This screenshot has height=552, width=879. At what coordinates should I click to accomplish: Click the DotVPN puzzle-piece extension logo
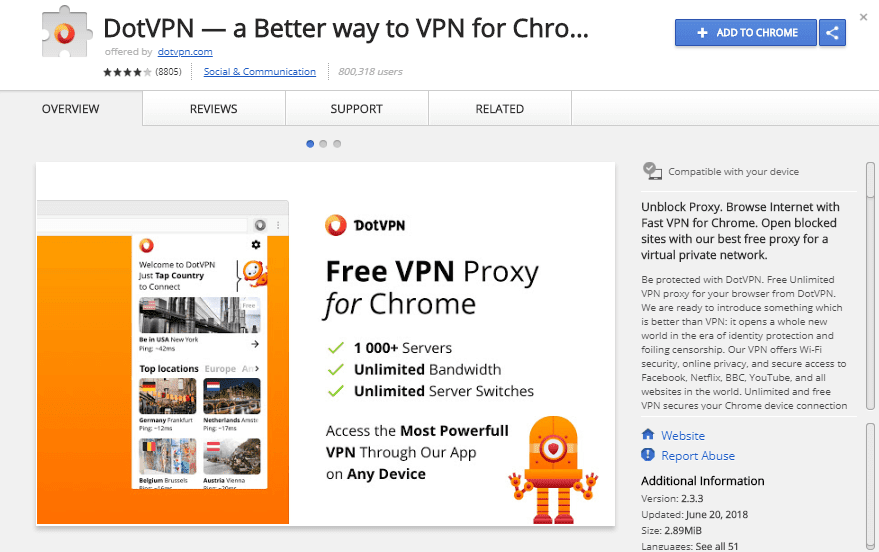(66, 32)
